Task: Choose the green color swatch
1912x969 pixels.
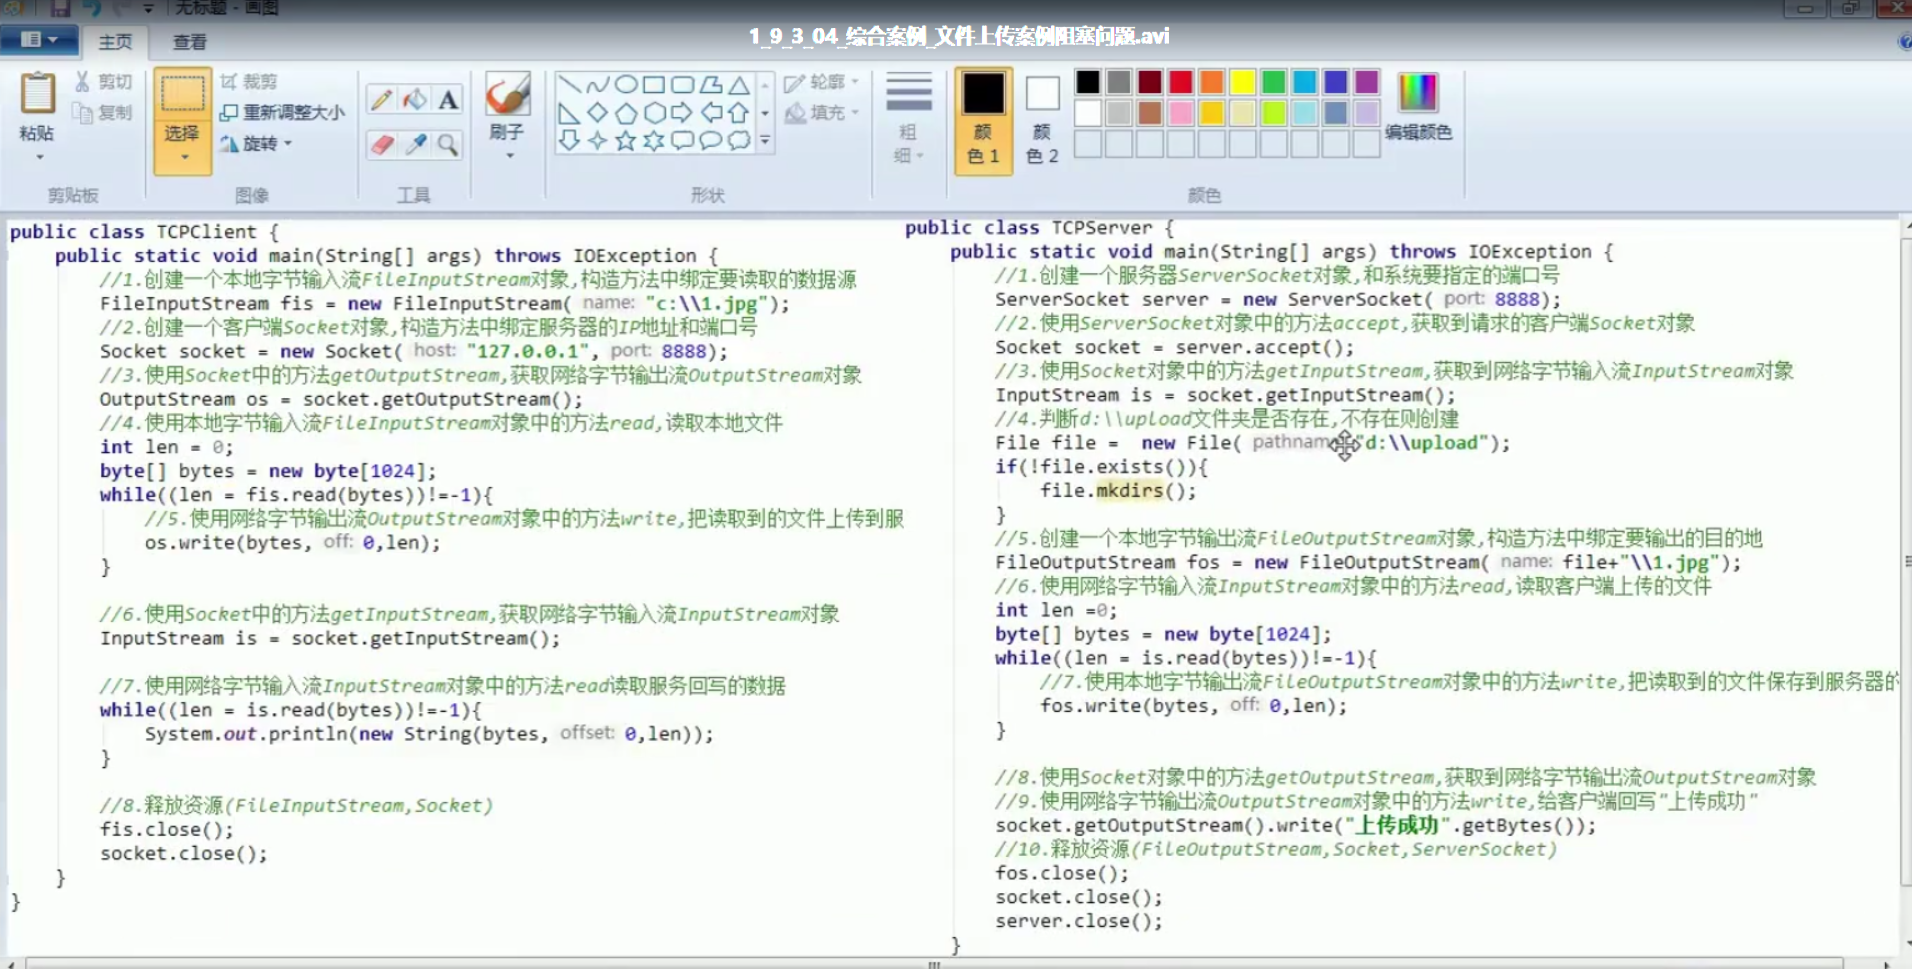Action: (x=1274, y=82)
